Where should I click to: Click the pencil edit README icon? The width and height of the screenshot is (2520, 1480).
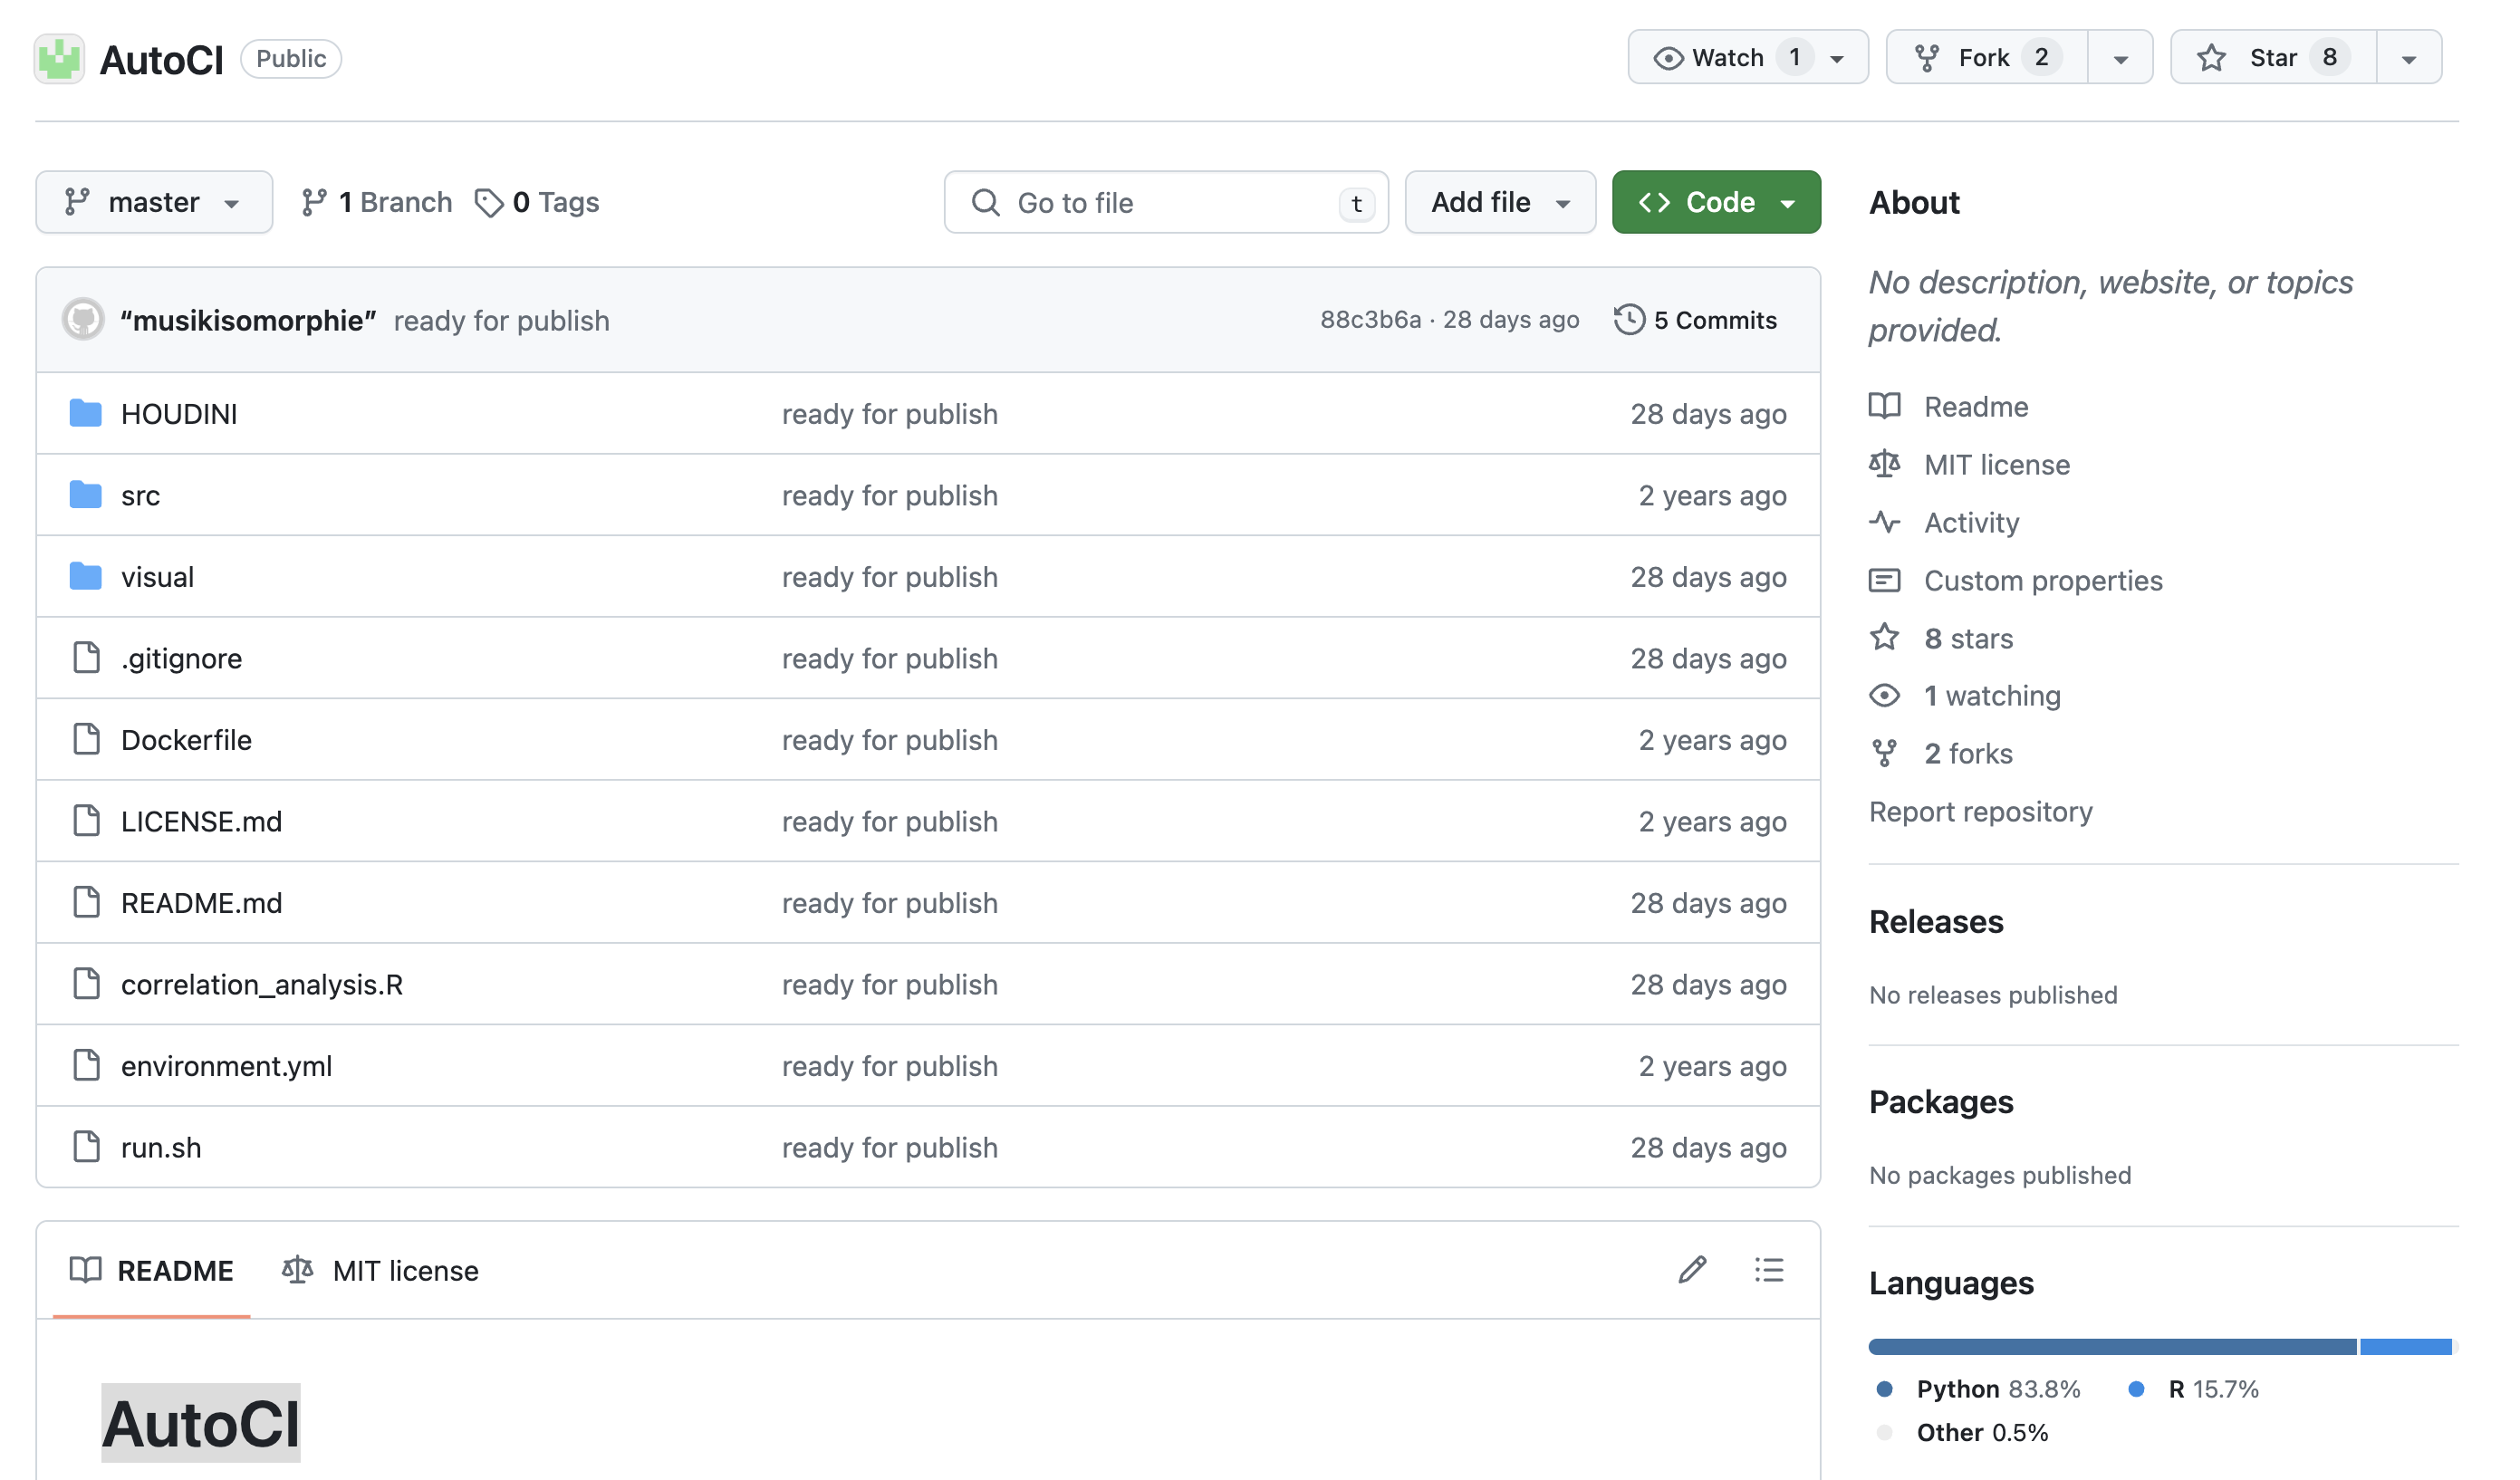point(1692,1270)
